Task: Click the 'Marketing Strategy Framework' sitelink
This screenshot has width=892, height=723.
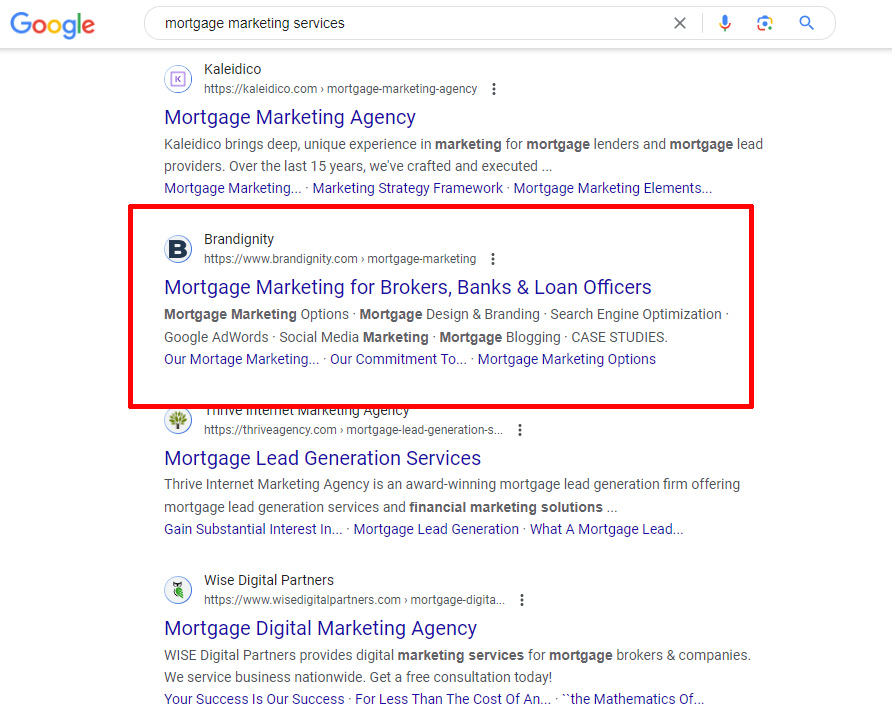Action: [x=407, y=188]
